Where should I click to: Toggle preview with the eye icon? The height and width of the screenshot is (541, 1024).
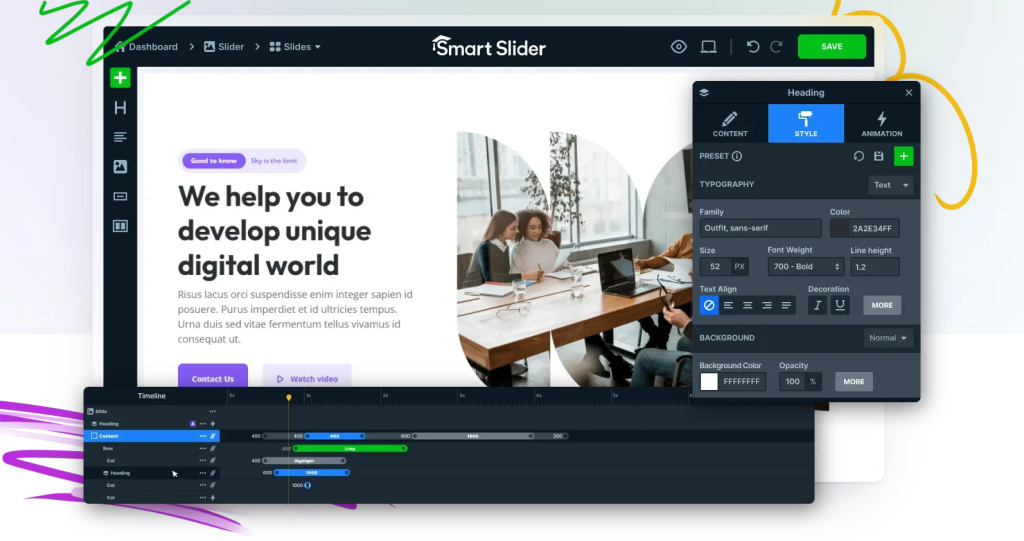coord(679,47)
